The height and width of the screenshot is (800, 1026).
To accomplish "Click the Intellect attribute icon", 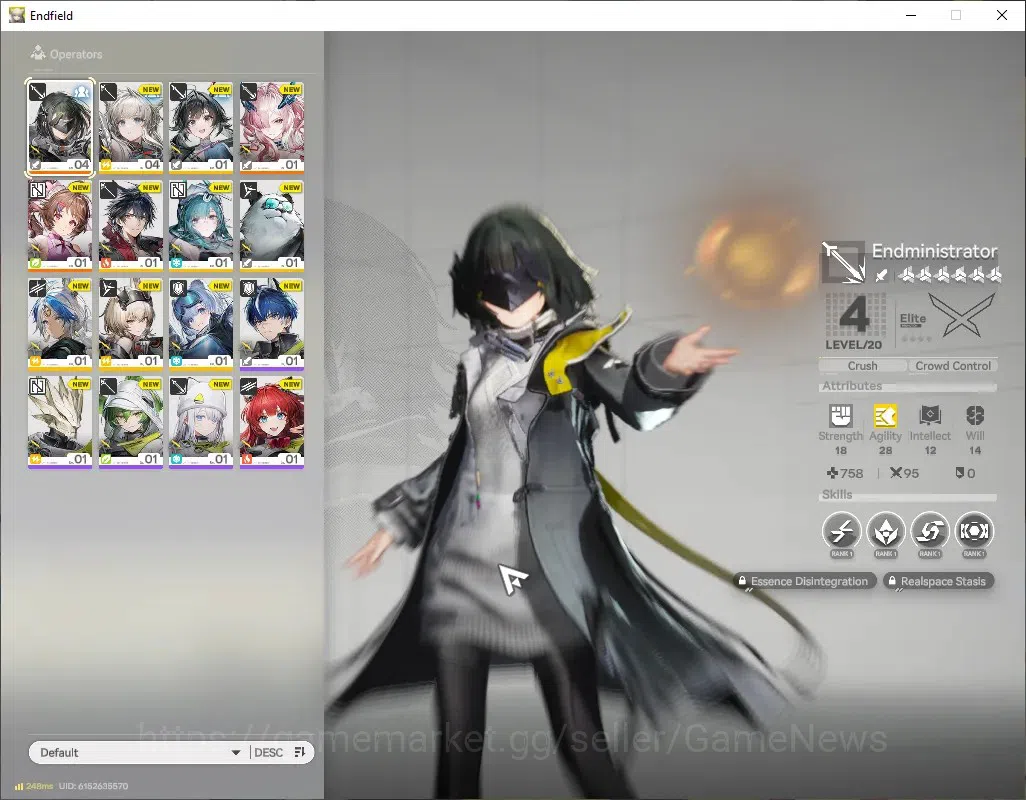I will pos(930,415).
